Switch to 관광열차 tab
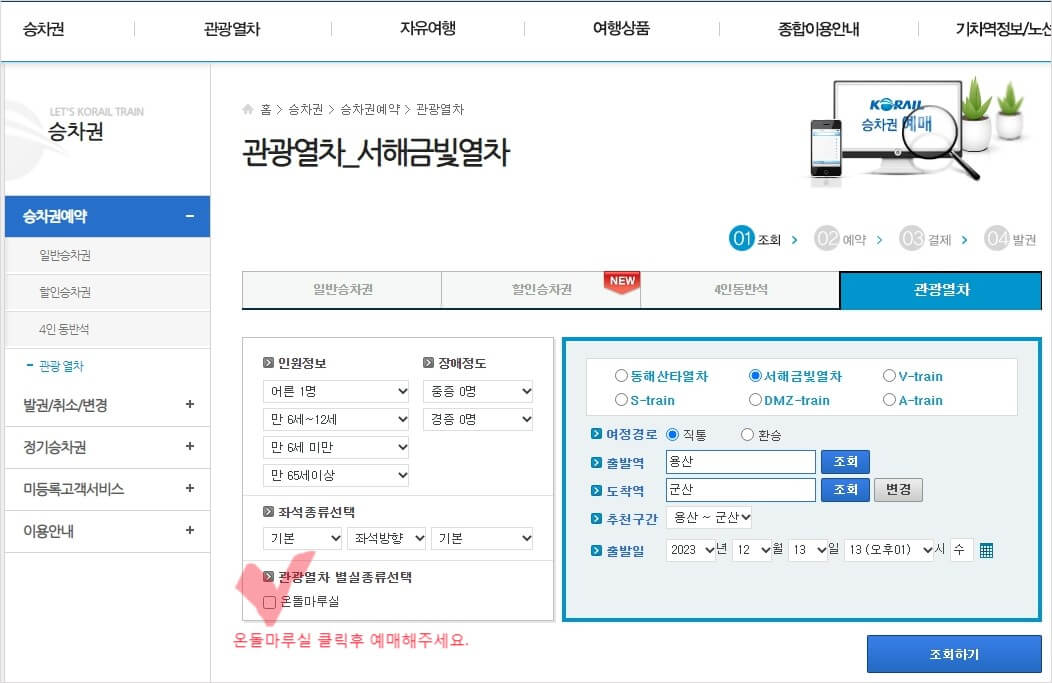 [x=941, y=290]
